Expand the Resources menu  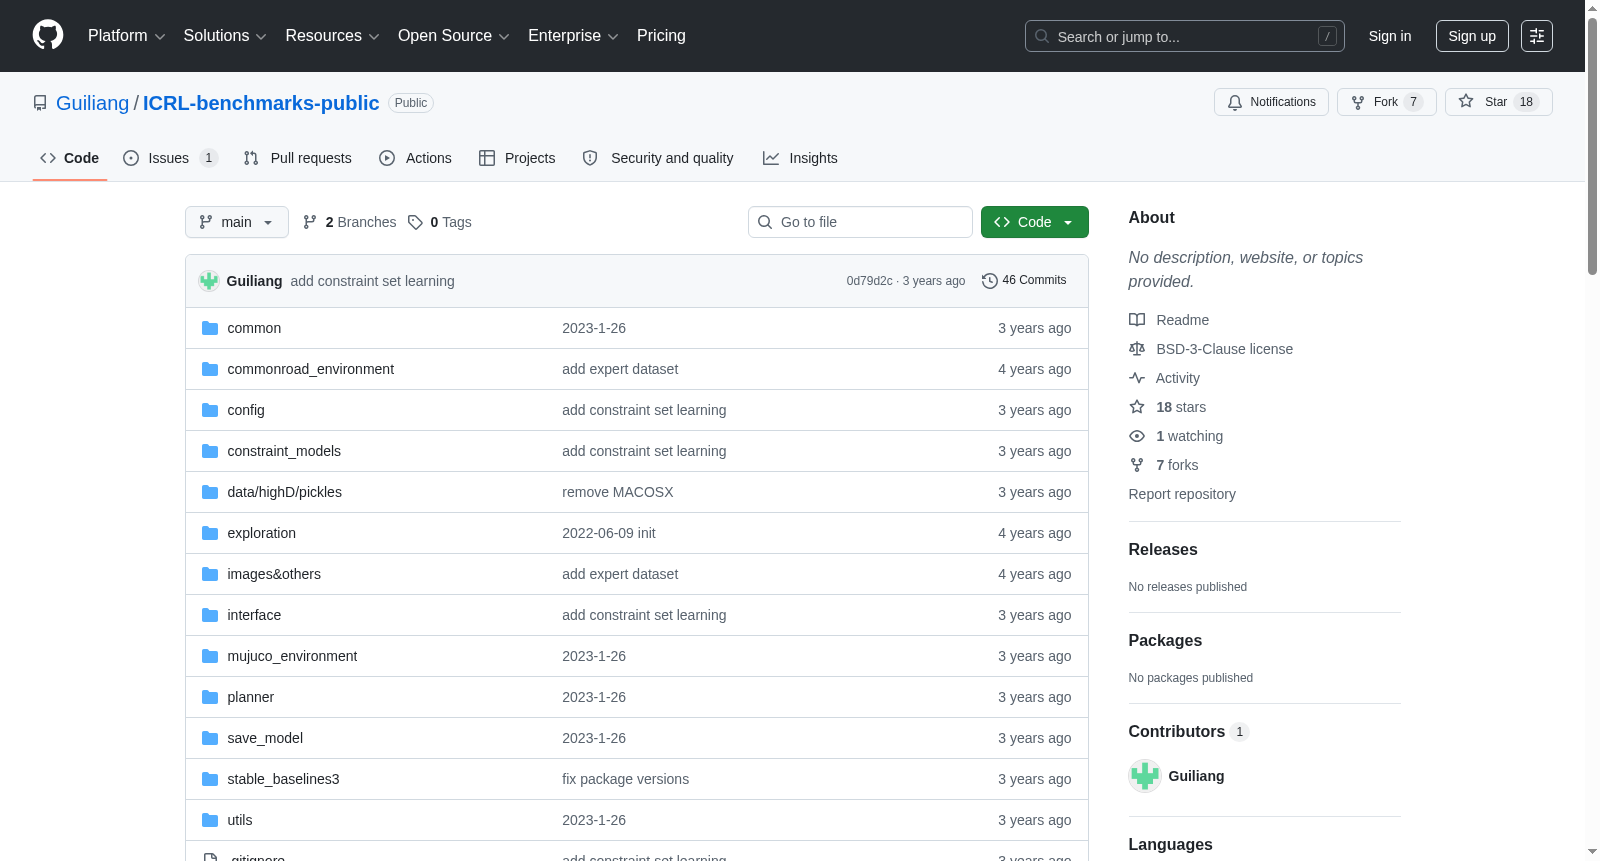(332, 36)
